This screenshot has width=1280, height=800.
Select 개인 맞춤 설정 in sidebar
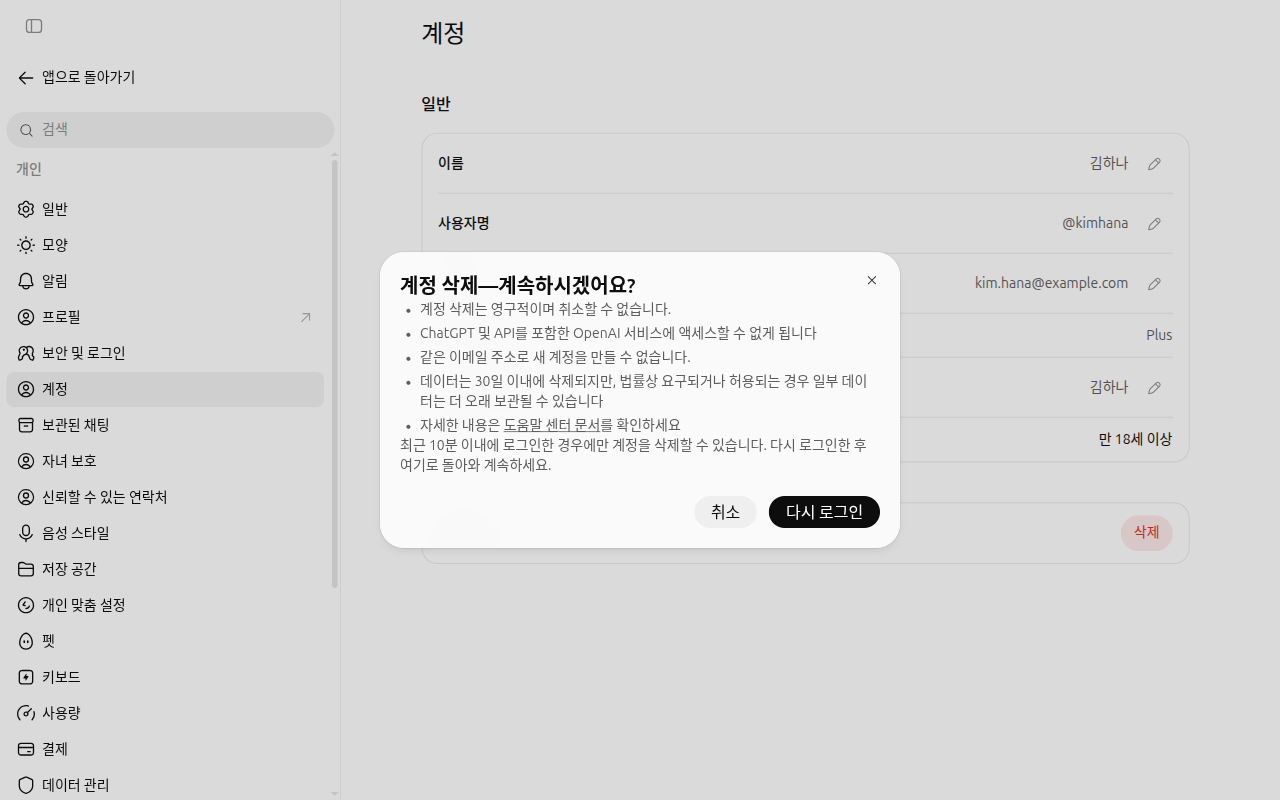click(165, 605)
